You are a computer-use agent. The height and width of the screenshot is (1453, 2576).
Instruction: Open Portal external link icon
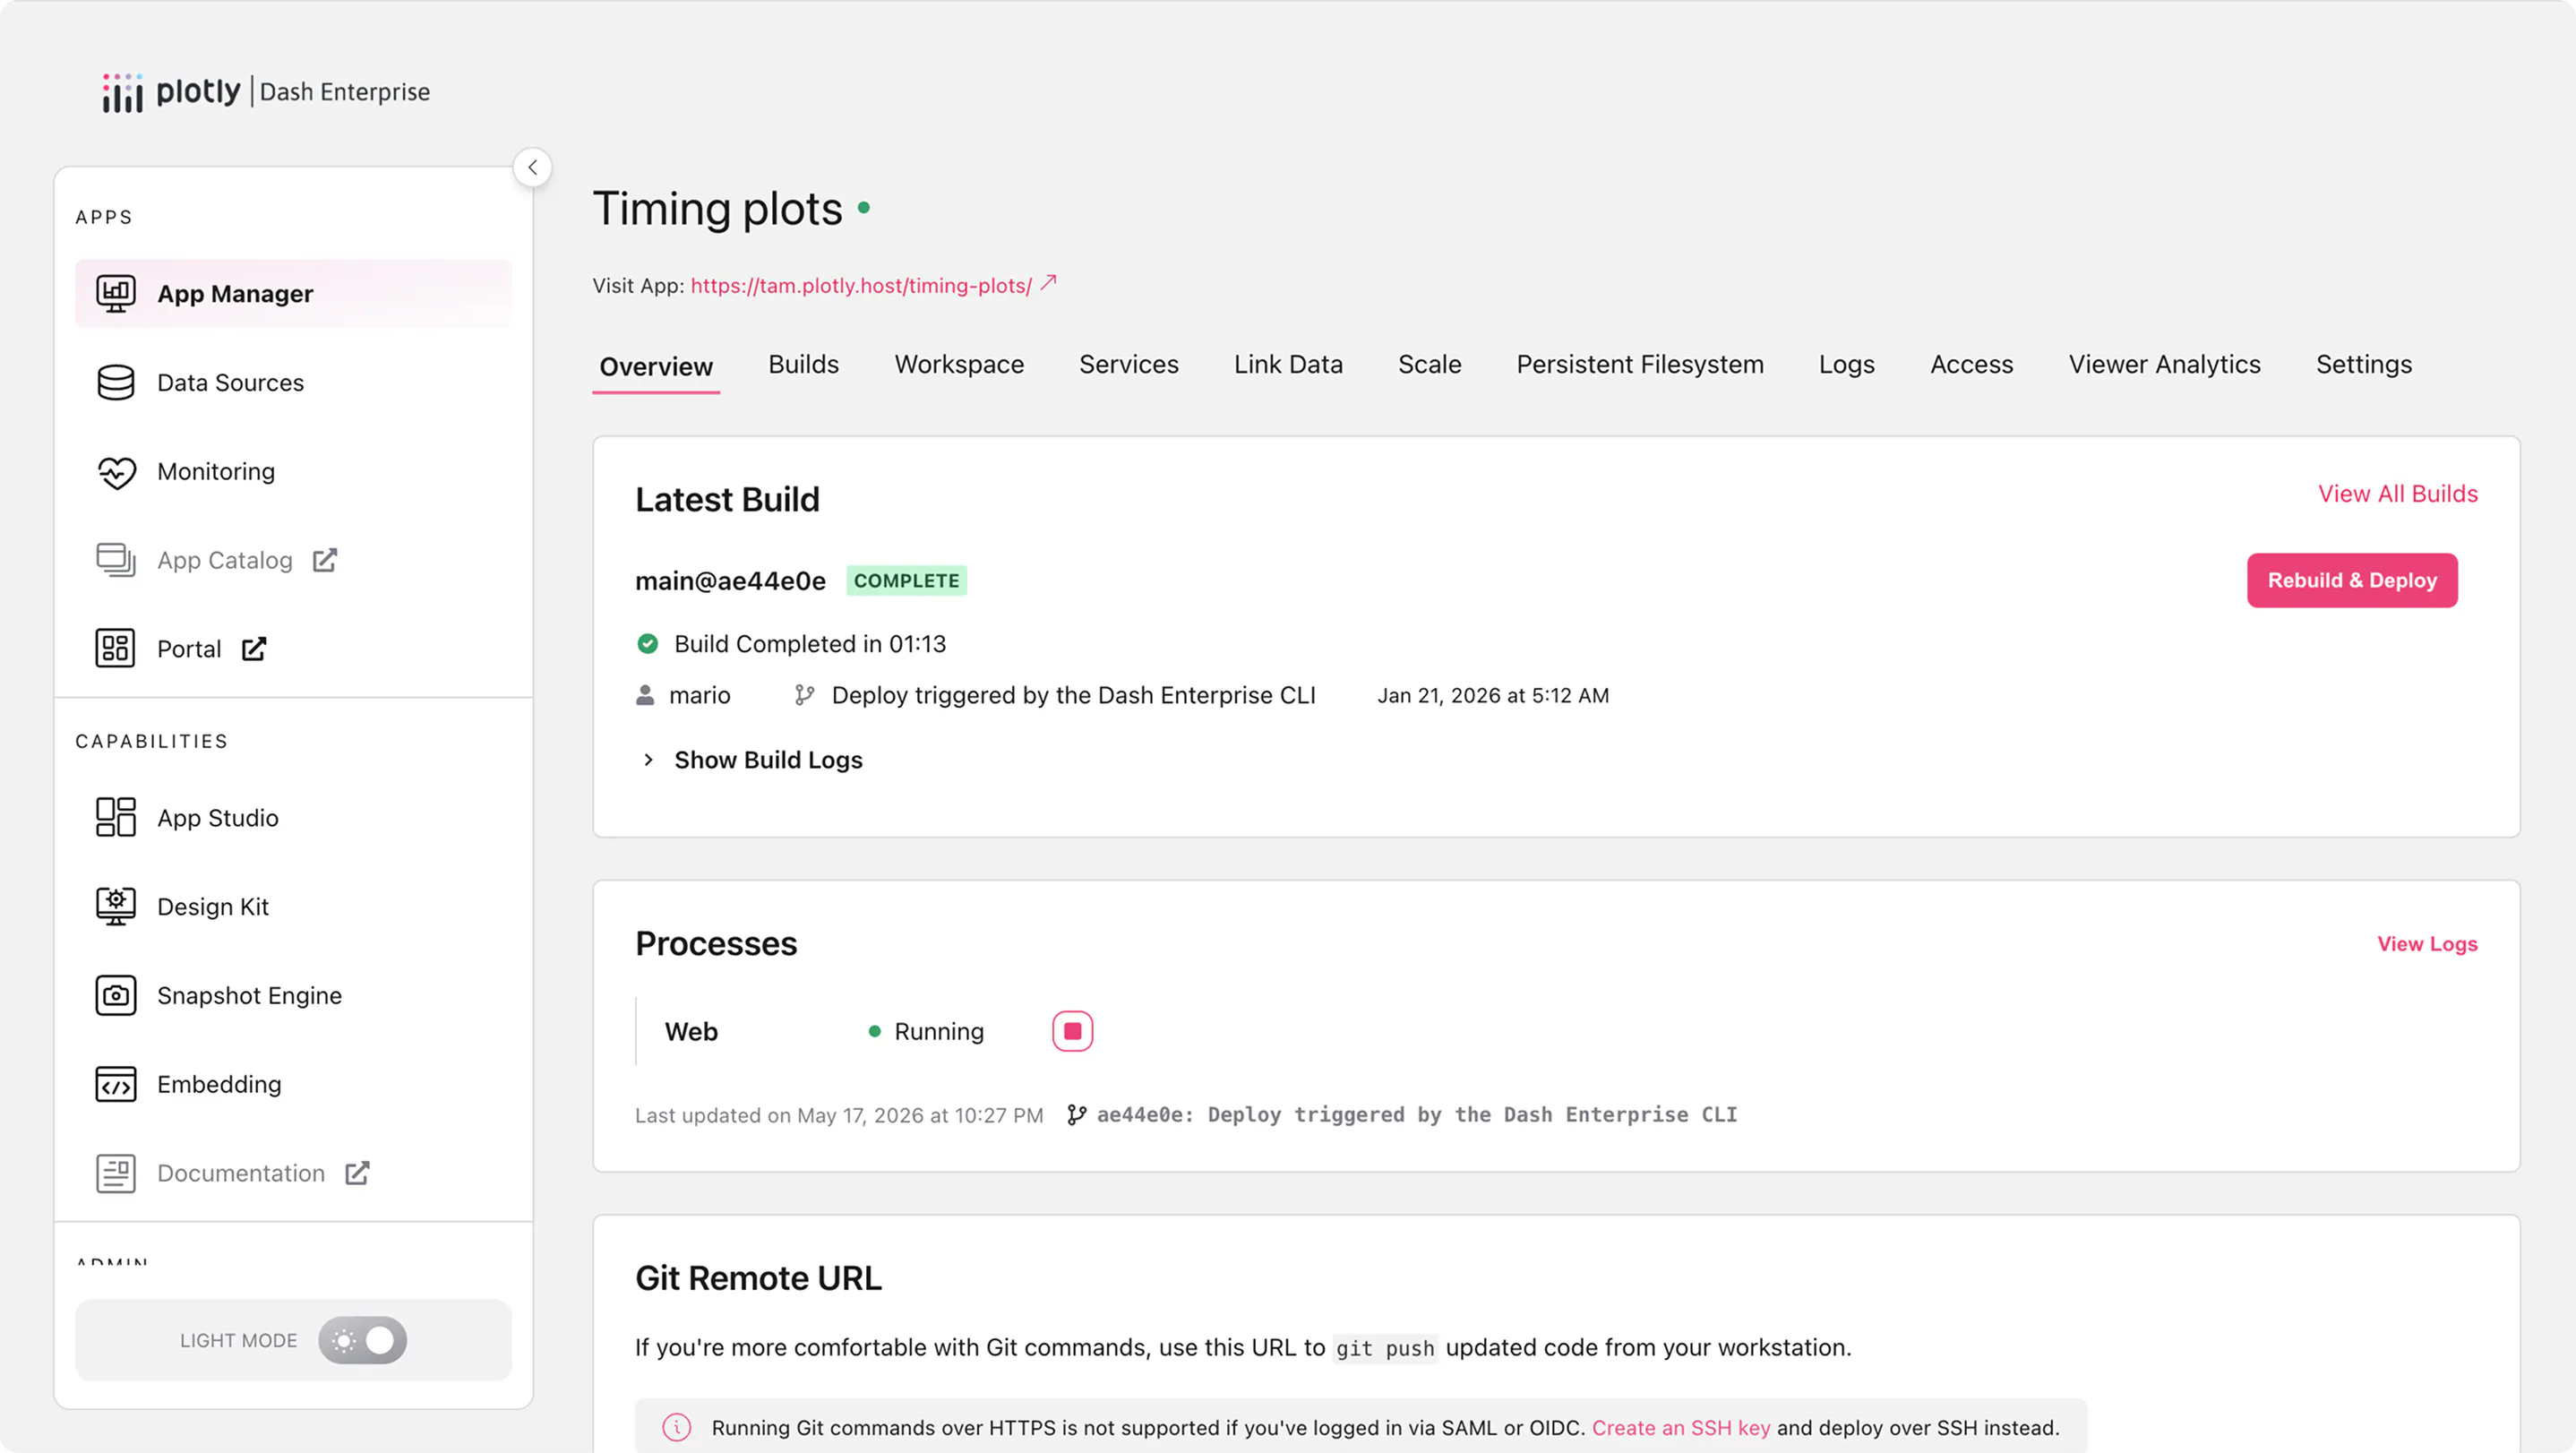point(254,649)
